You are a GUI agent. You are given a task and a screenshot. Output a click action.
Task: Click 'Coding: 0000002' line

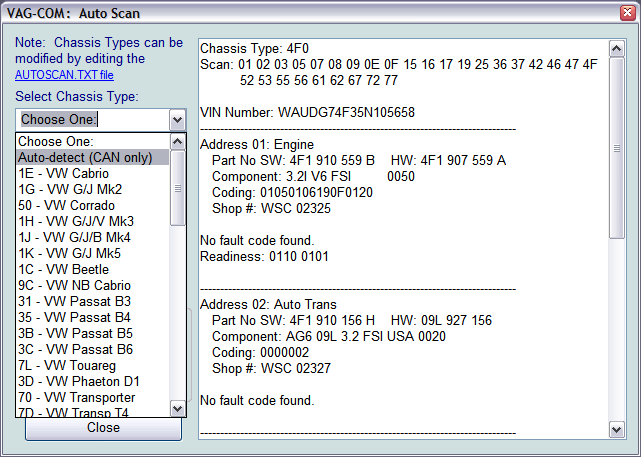click(x=260, y=352)
